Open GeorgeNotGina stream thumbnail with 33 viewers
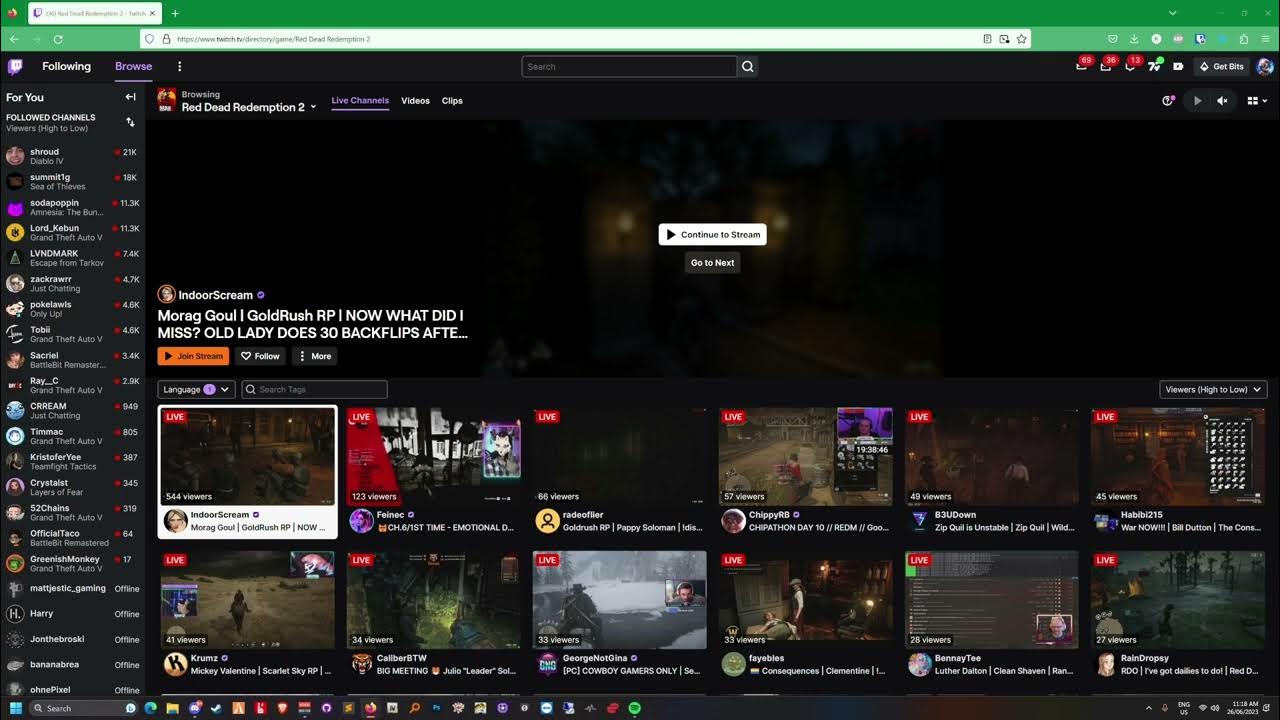The width and height of the screenshot is (1280, 720). pos(619,599)
